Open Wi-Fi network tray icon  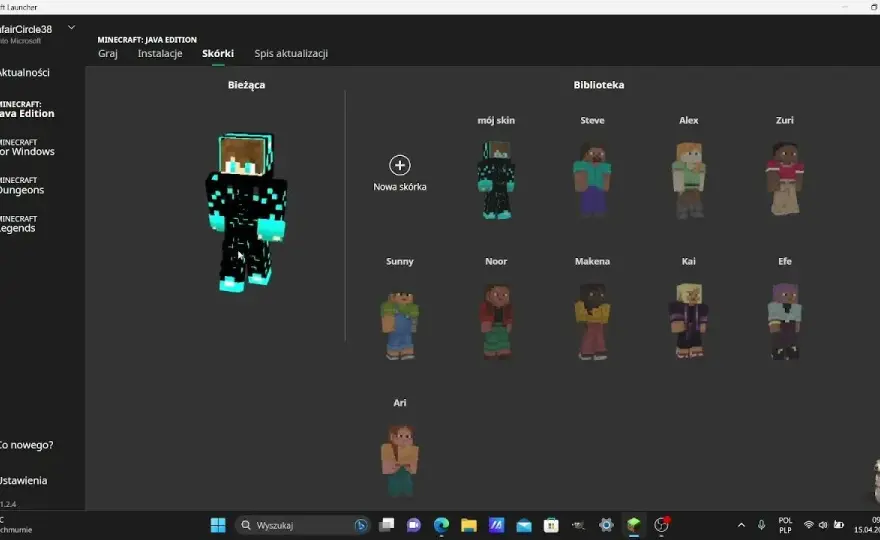809,525
